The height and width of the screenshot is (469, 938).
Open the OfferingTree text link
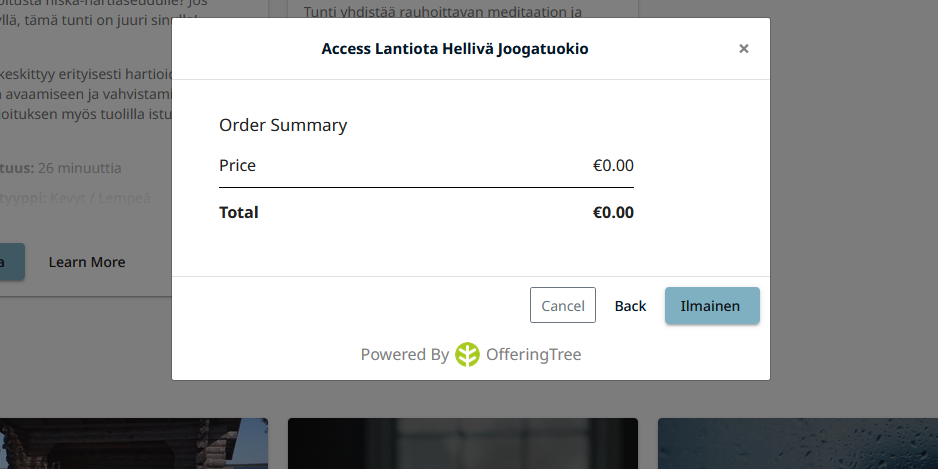coord(533,354)
